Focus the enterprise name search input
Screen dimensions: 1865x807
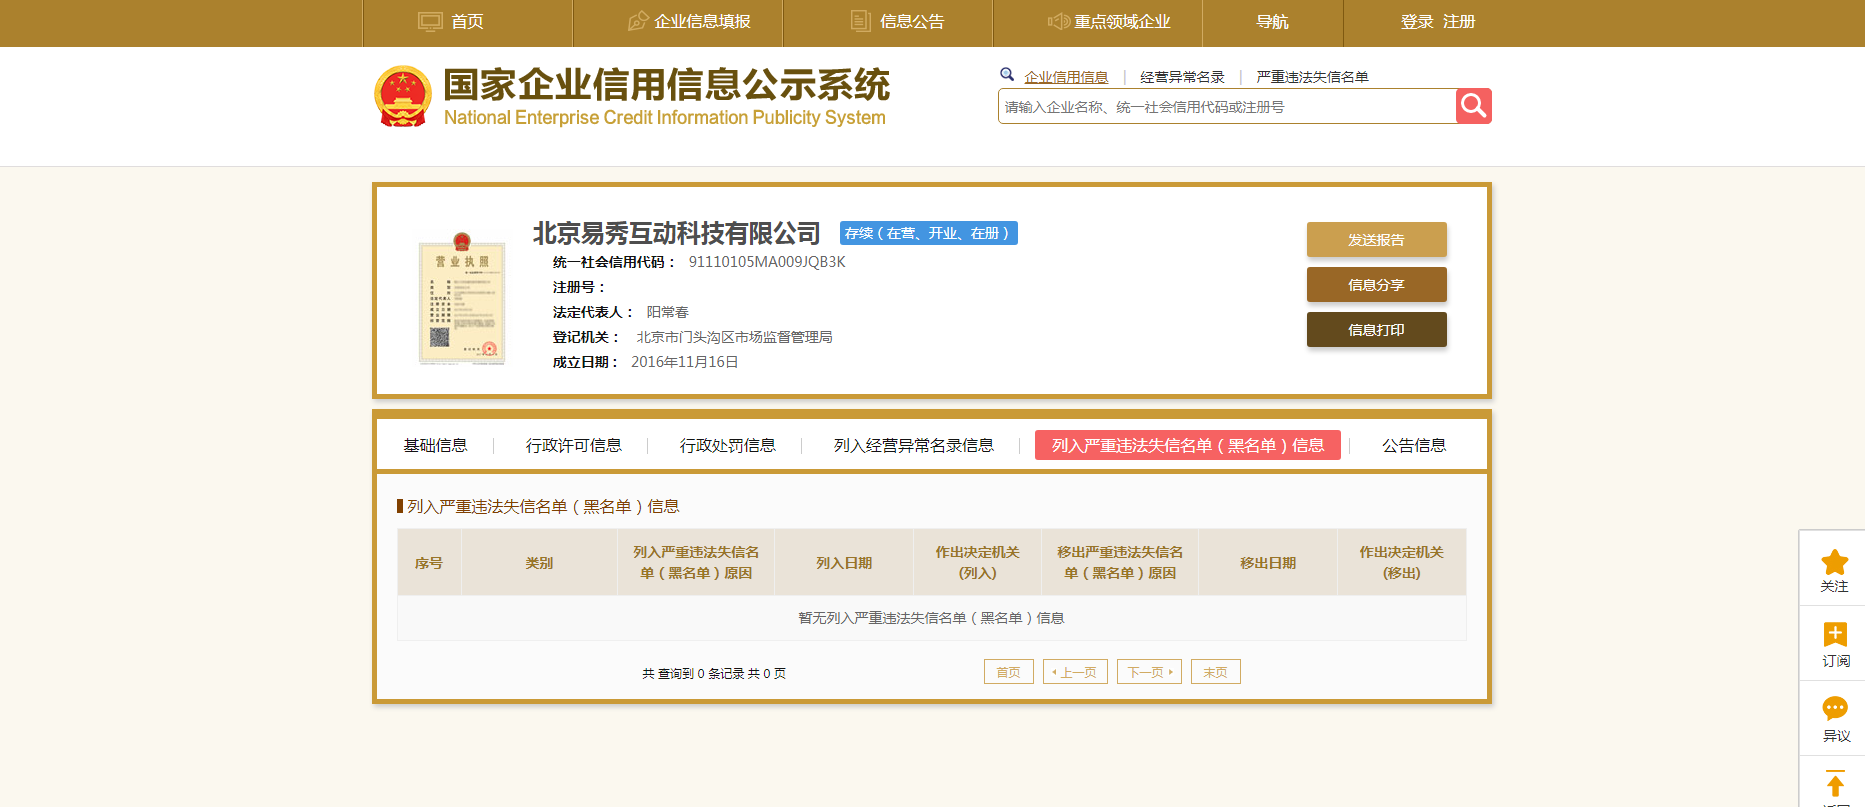click(x=1227, y=107)
